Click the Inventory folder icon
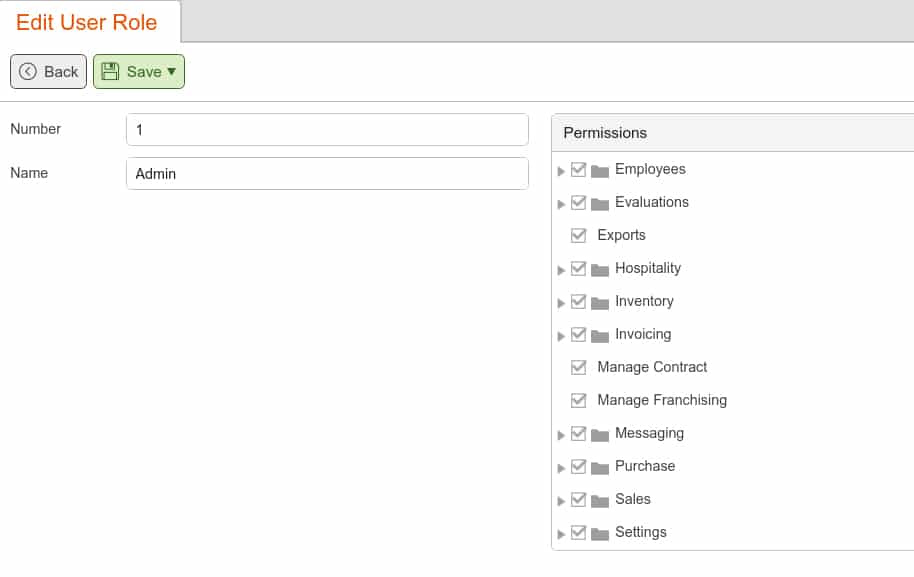Viewport: 914px width, 577px height. click(x=600, y=302)
